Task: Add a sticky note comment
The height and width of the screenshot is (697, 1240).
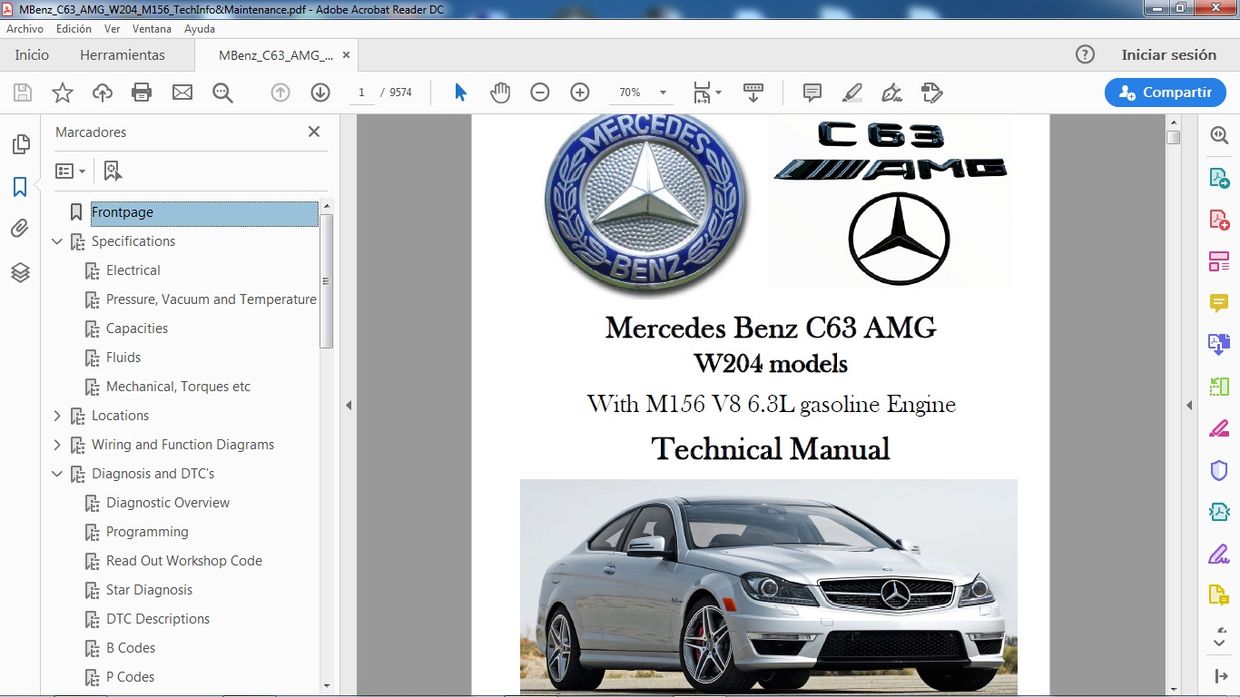Action: (811, 92)
